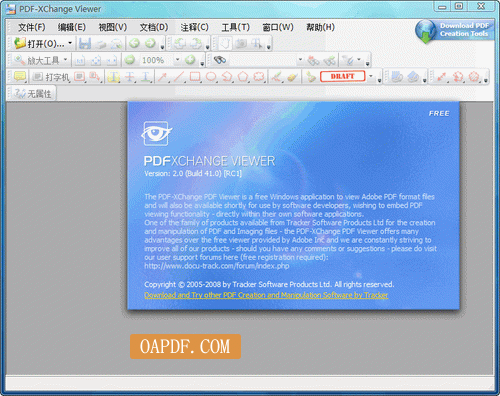Open the Download and Try other PDF link
This screenshot has height=396, width=500.
pyautogui.click(x=266, y=295)
